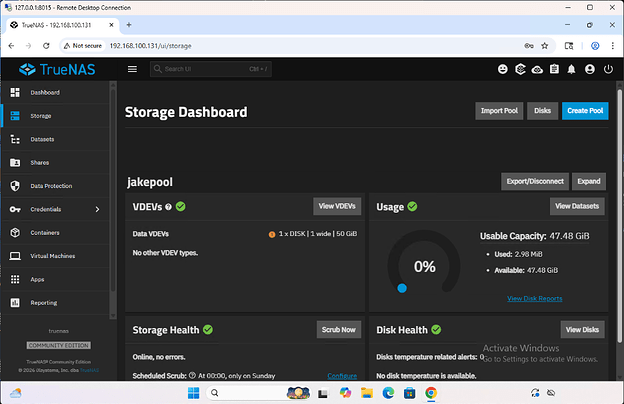Image resolution: width=624 pixels, height=404 pixels.
Task: Click Export/Disconnect for jakepool
Action: coord(535,182)
